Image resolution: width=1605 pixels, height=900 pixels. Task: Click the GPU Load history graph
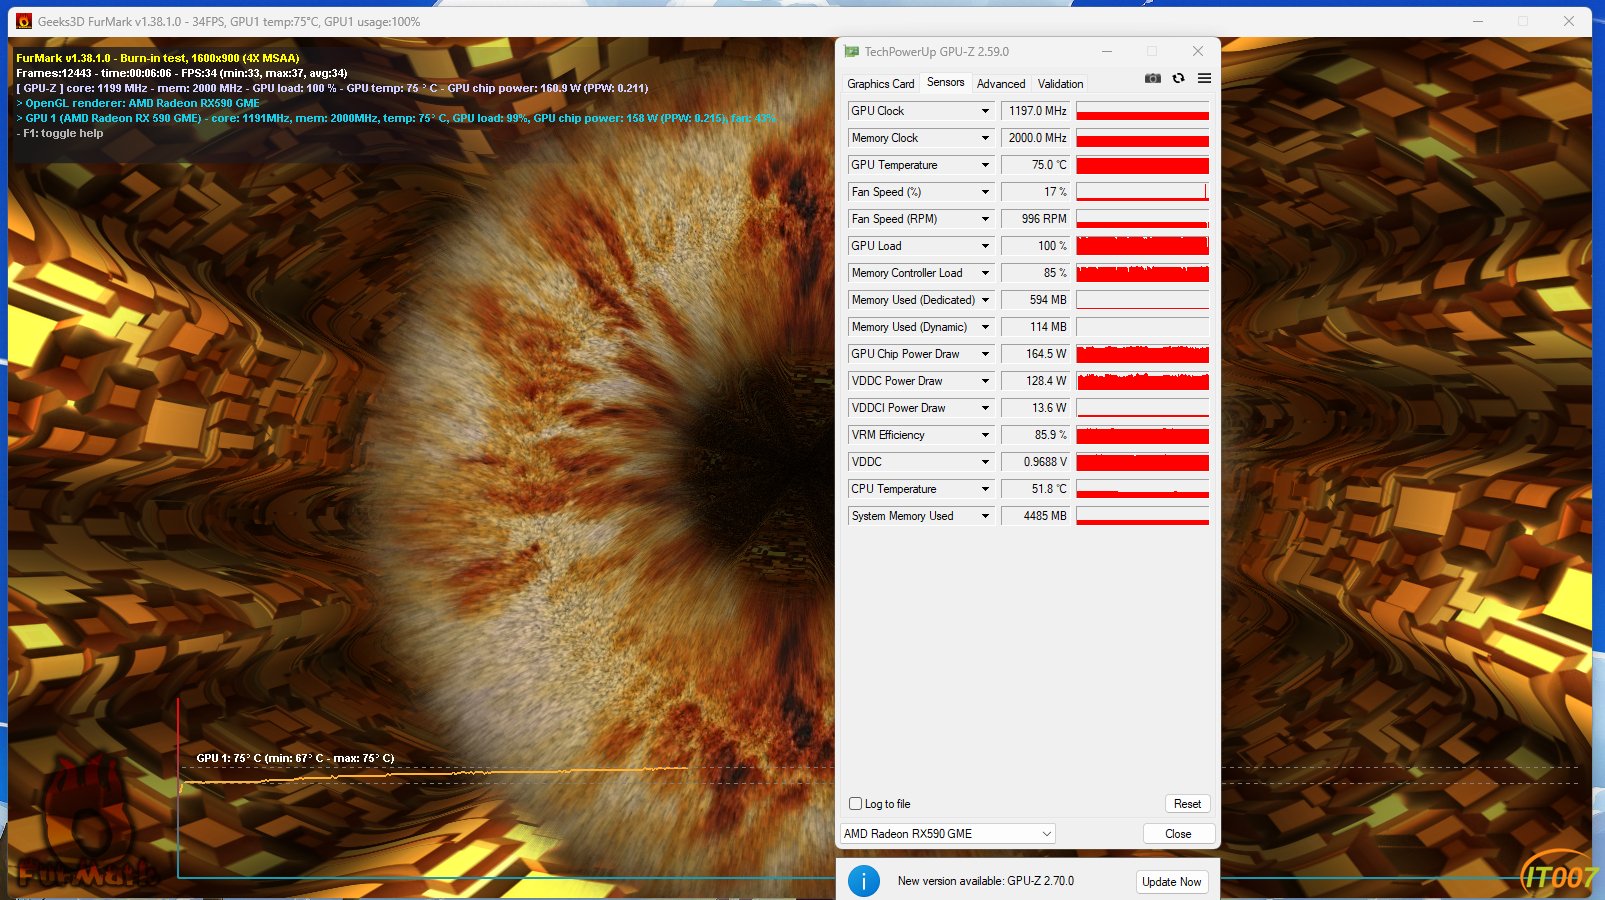(x=1142, y=246)
